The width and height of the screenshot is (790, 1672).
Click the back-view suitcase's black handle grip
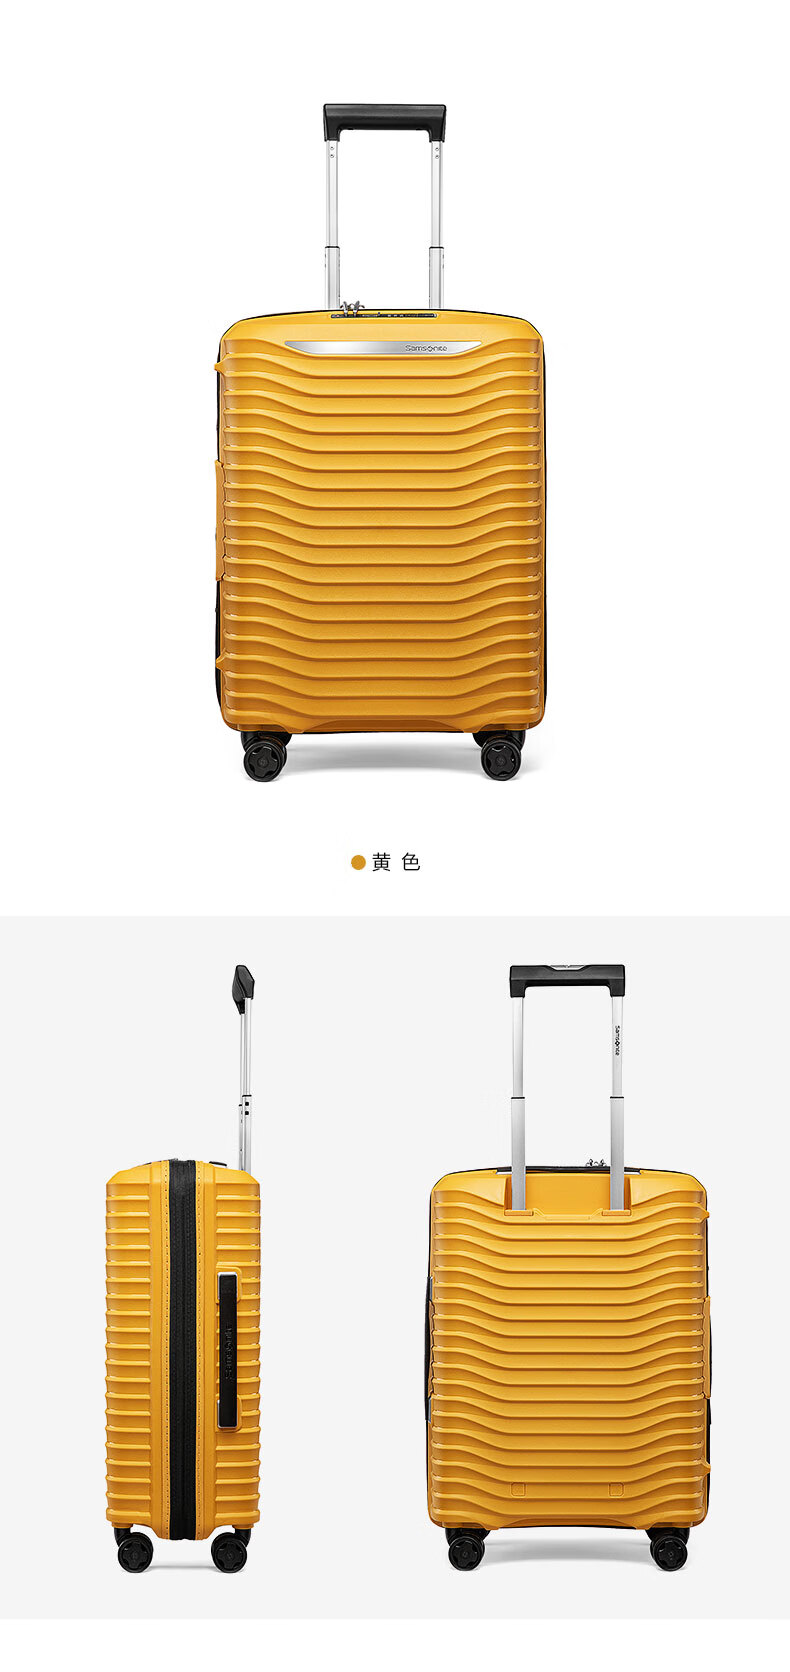click(567, 979)
